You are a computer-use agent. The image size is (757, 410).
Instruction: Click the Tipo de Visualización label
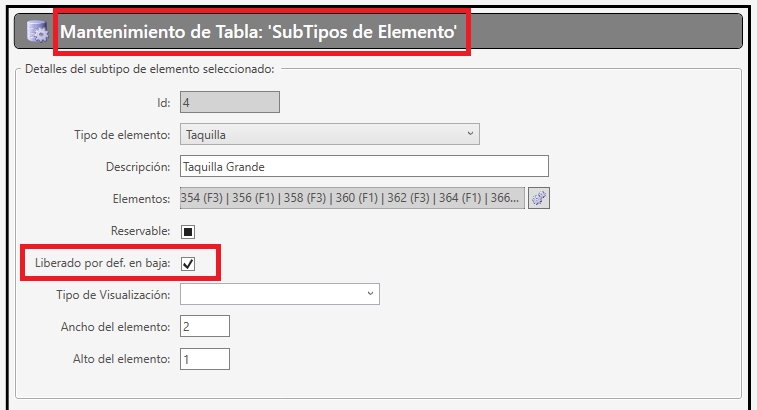[113, 295]
